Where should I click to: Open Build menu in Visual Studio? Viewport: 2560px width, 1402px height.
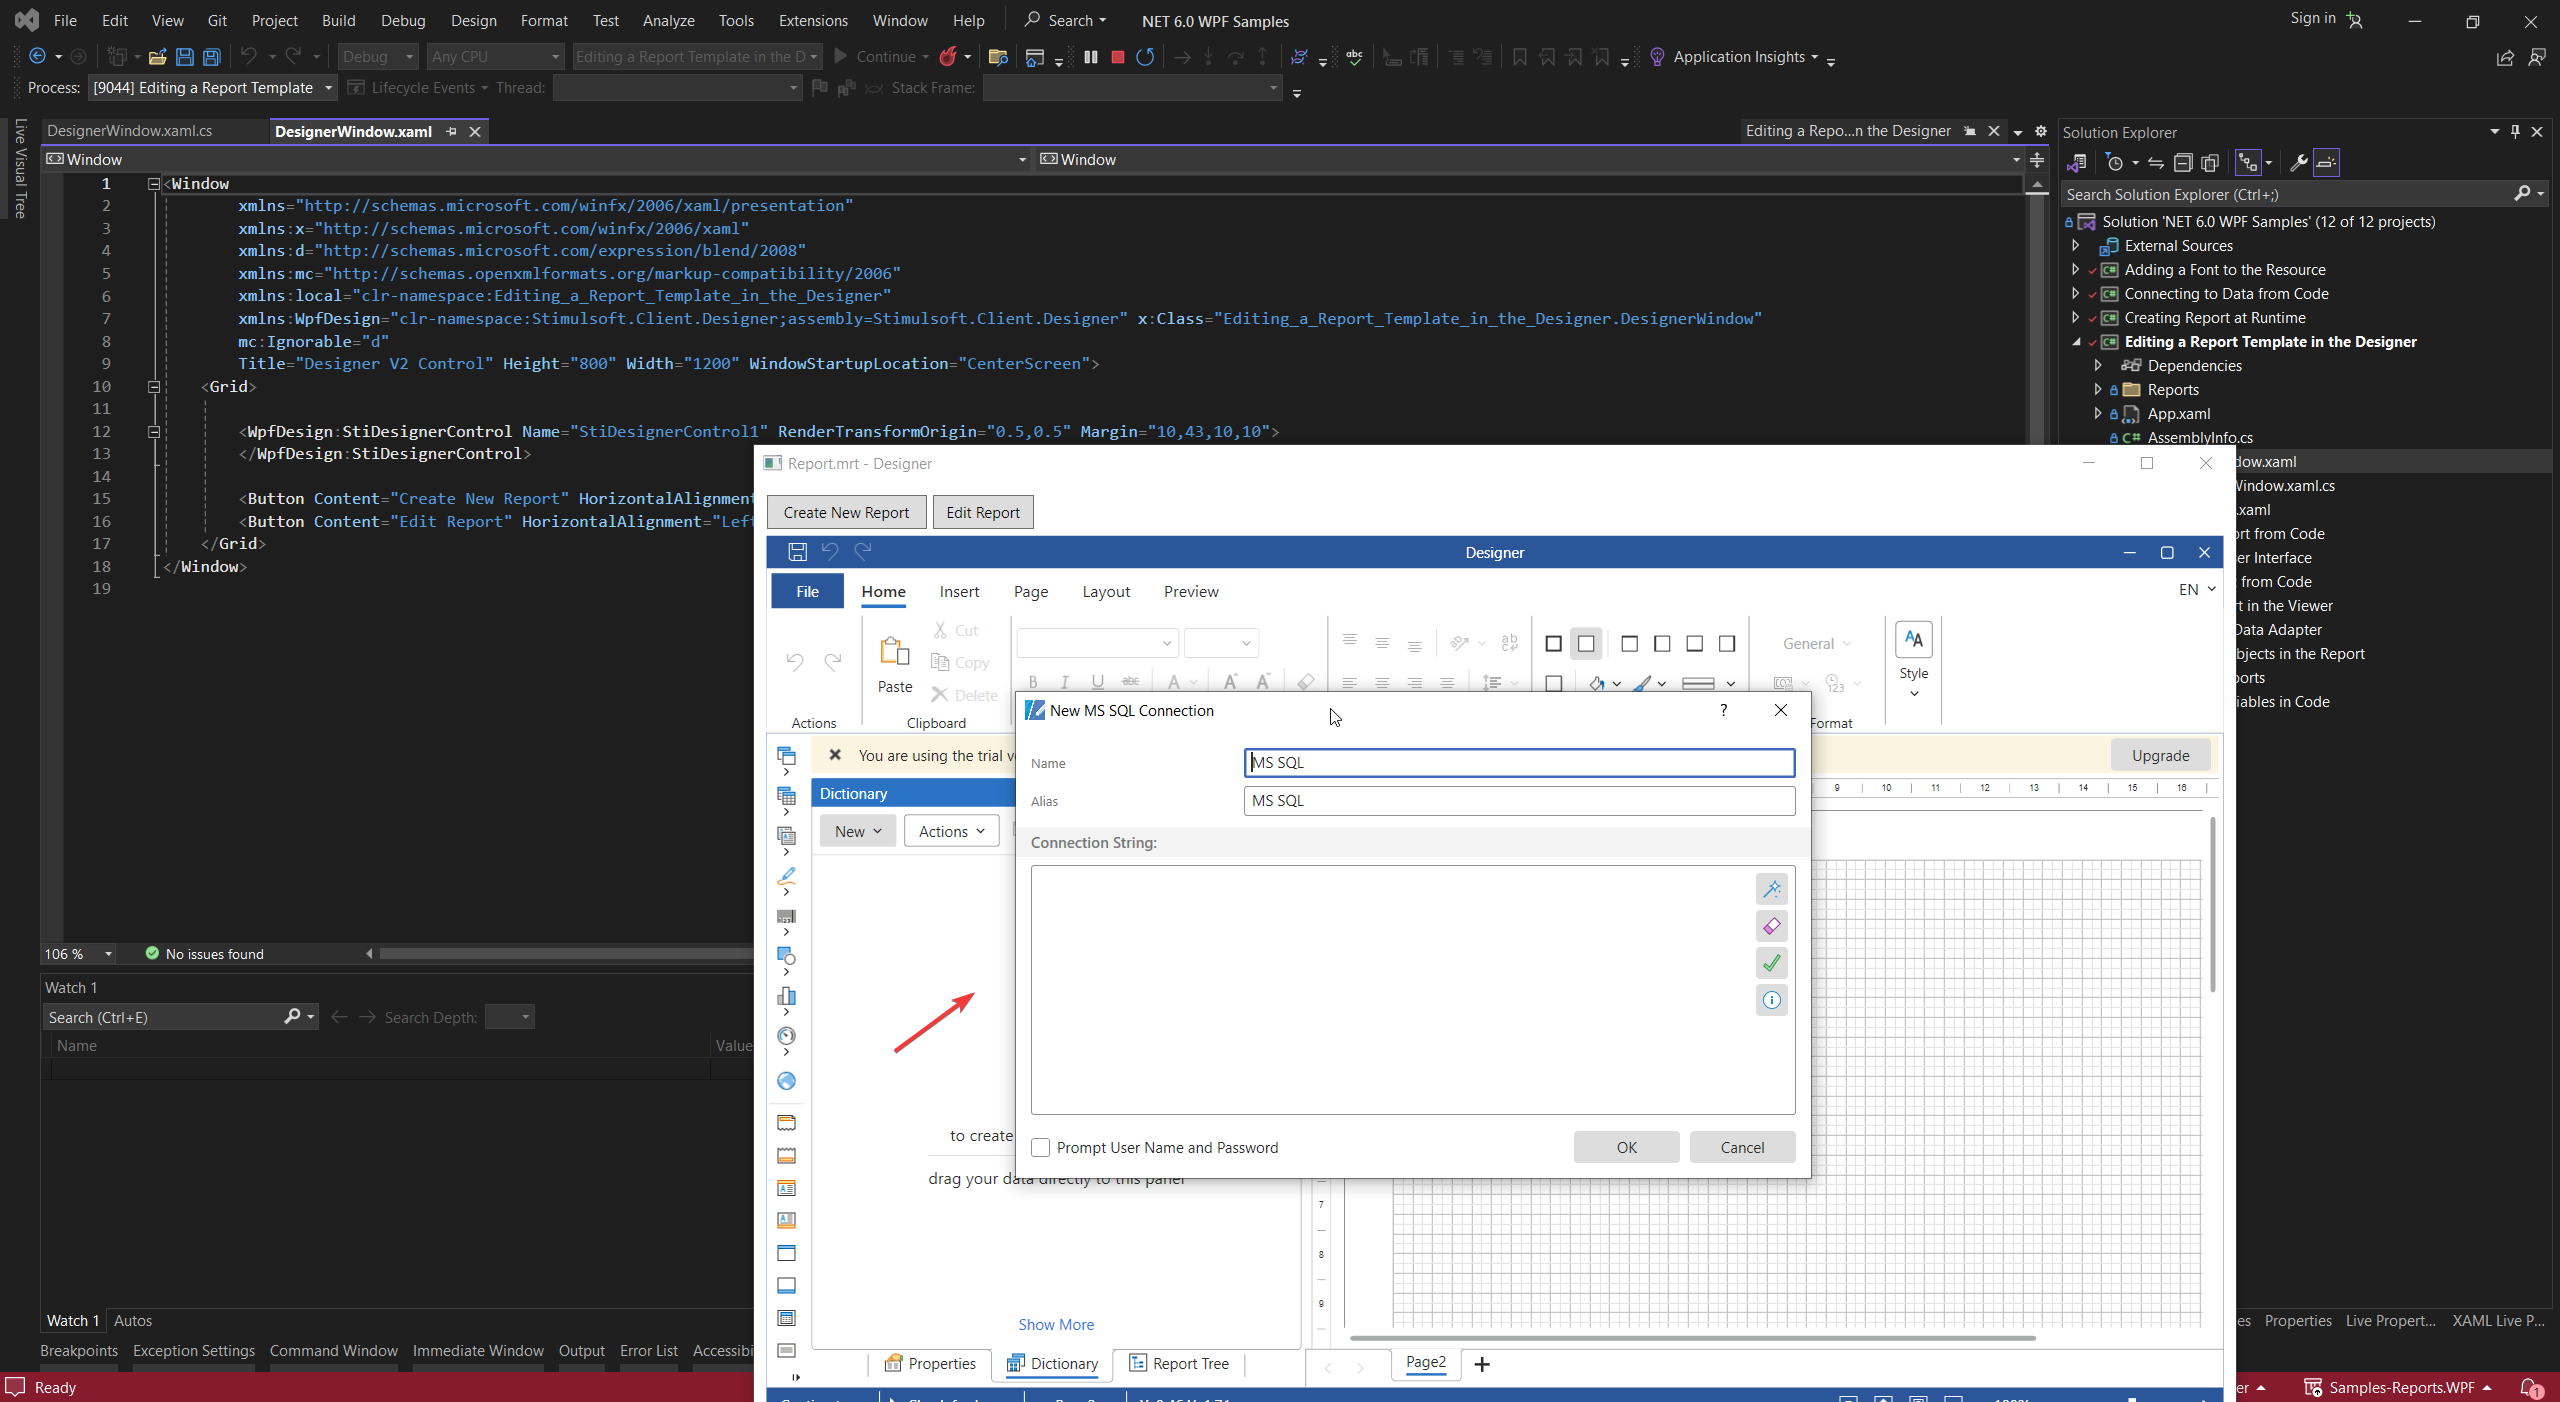click(338, 20)
